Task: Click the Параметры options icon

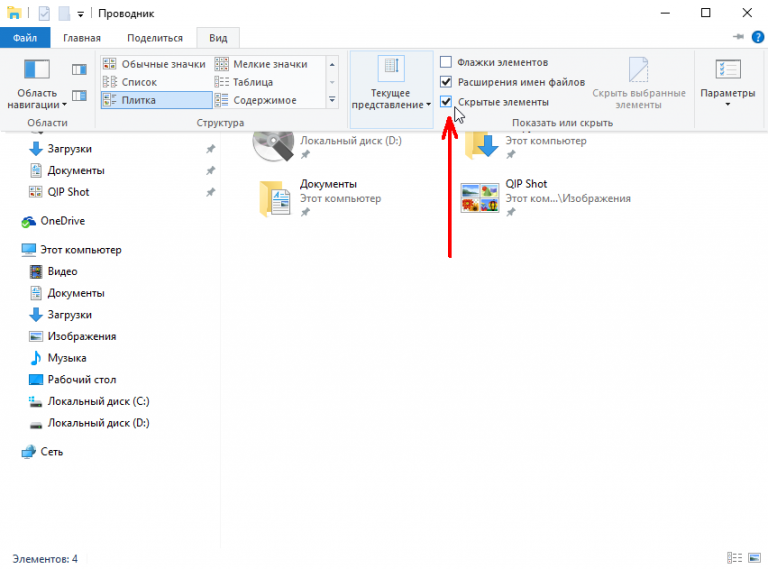Action: (728, 70)
